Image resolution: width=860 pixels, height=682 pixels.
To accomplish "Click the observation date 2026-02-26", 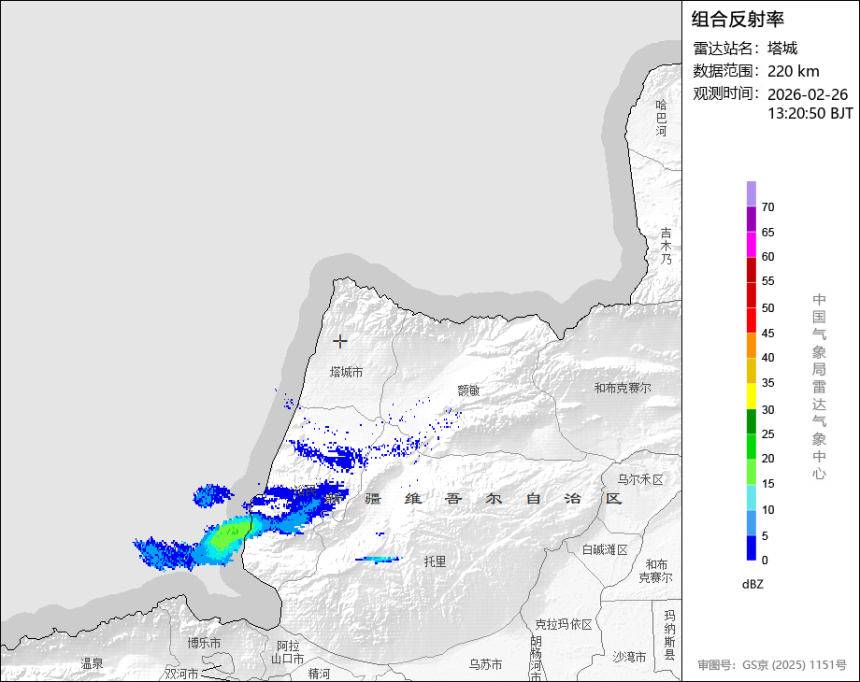I will click(x=807, y=94).
